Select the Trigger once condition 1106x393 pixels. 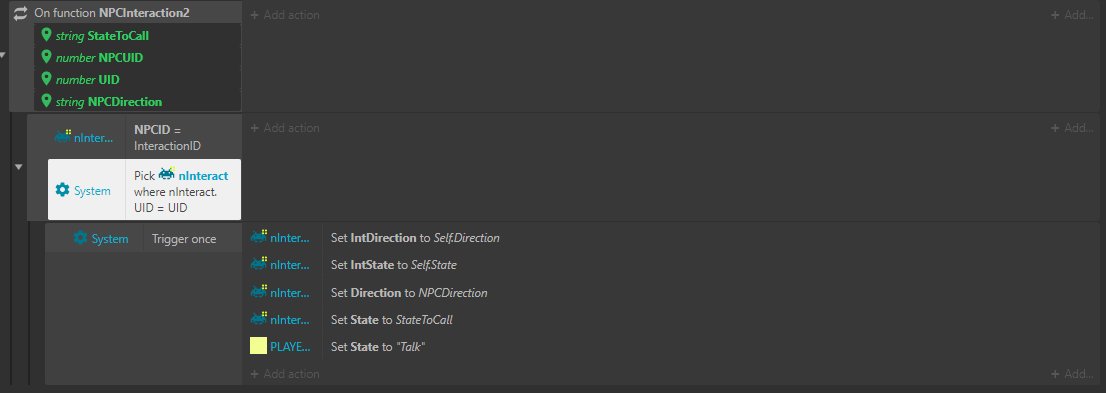(x=184, y=238)
